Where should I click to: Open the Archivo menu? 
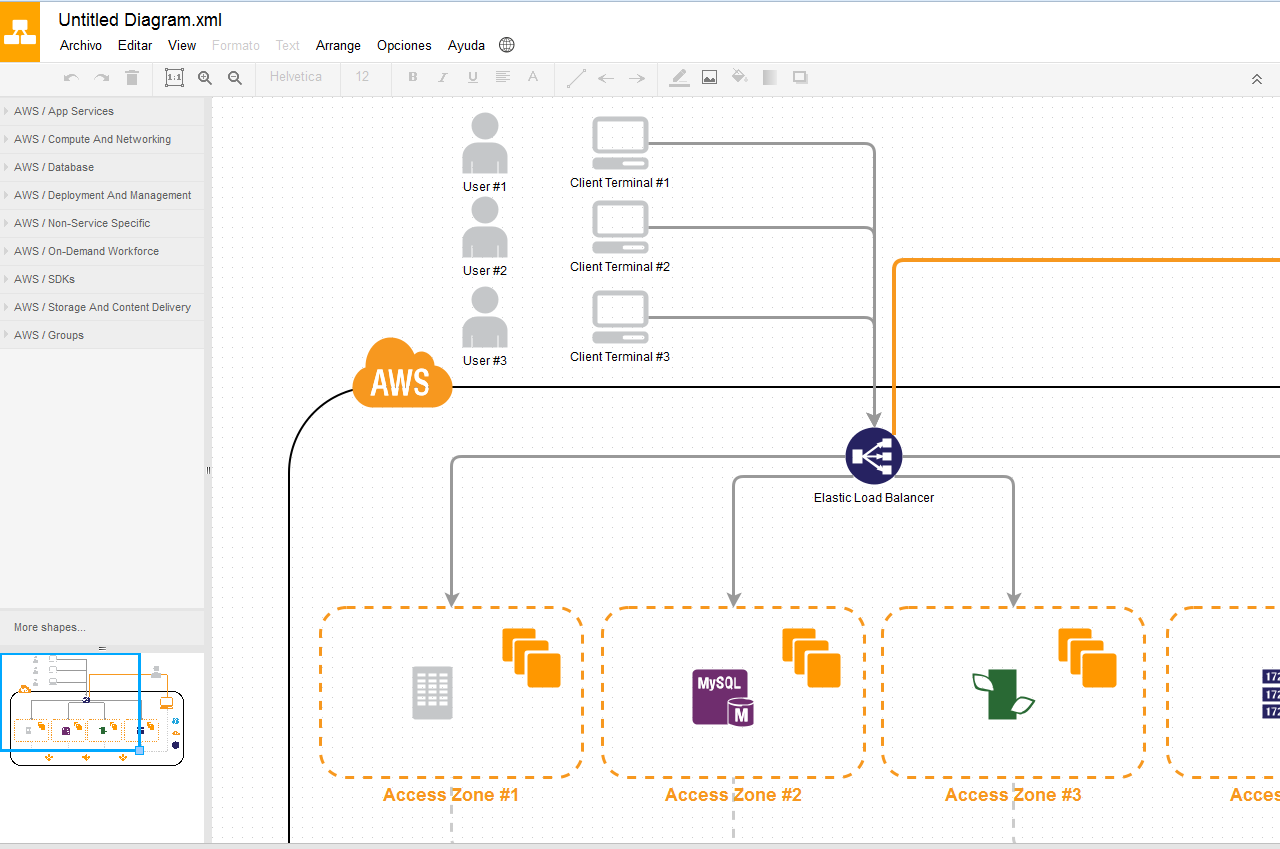click(x=80, y=45)
